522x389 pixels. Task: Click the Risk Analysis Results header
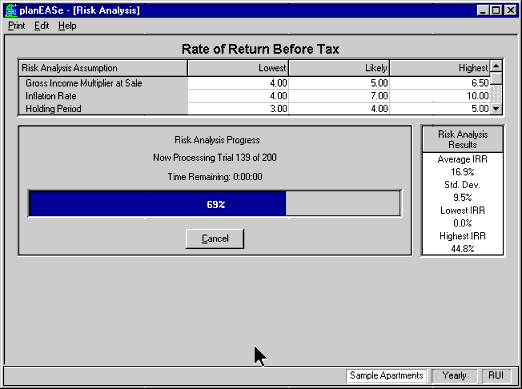pos(462,139)
